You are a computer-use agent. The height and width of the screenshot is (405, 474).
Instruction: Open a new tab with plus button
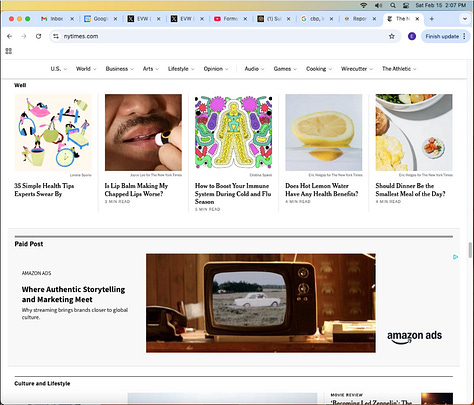[x=432, y=19]
